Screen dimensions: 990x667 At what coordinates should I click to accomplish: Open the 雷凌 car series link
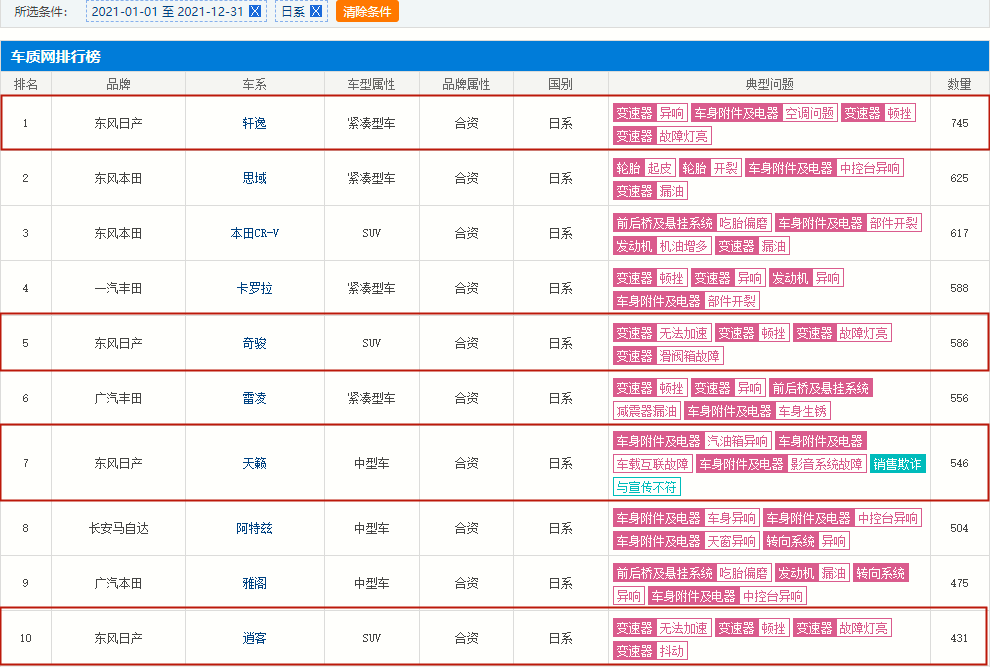coord(254,398)
